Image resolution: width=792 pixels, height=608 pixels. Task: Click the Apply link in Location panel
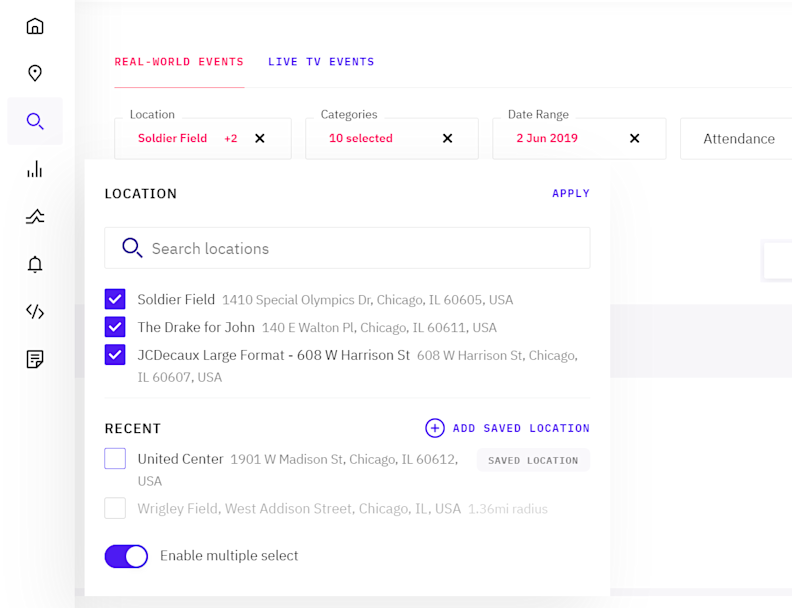[x=571, y=194]
